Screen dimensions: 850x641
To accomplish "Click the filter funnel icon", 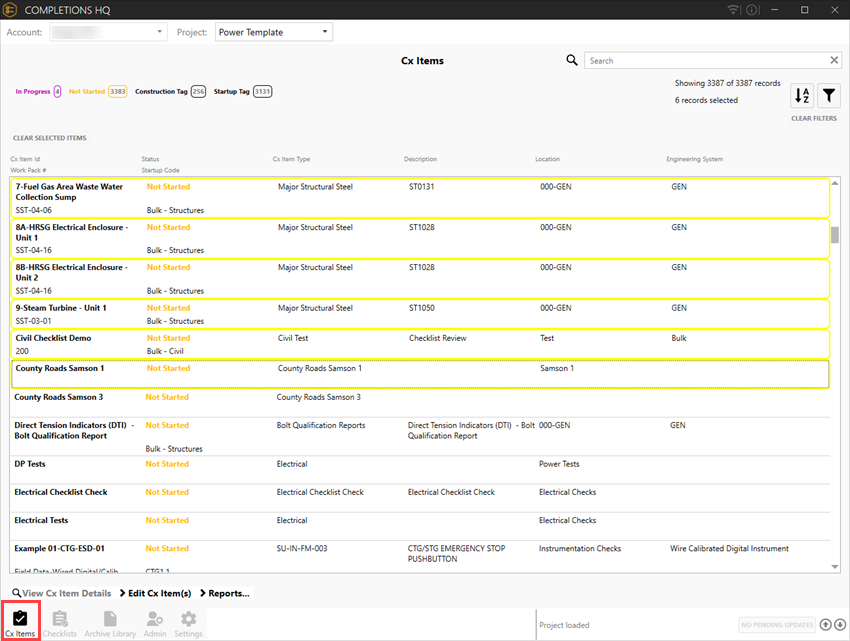I will click(x=829, y=96).
